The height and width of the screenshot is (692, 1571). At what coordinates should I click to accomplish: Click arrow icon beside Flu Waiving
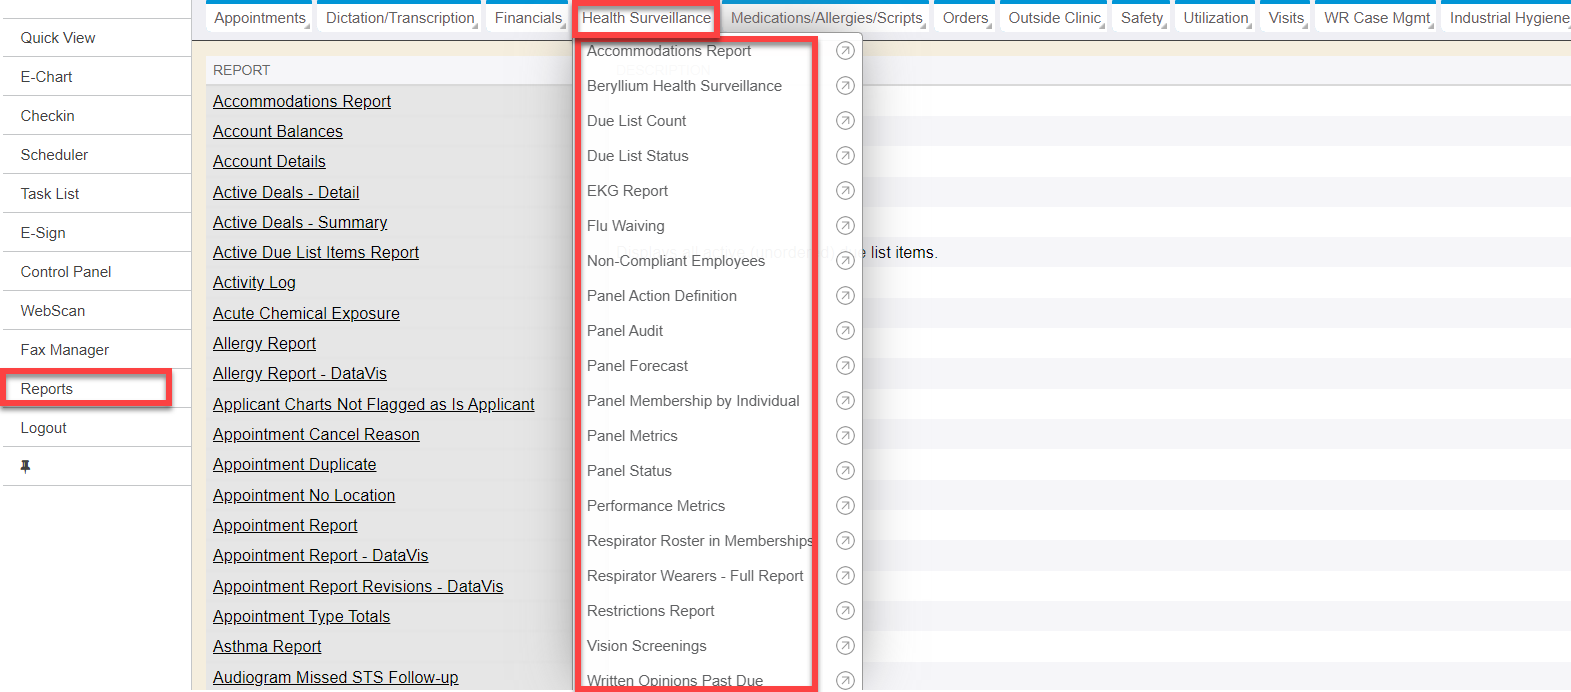click(x=845, y=226)
